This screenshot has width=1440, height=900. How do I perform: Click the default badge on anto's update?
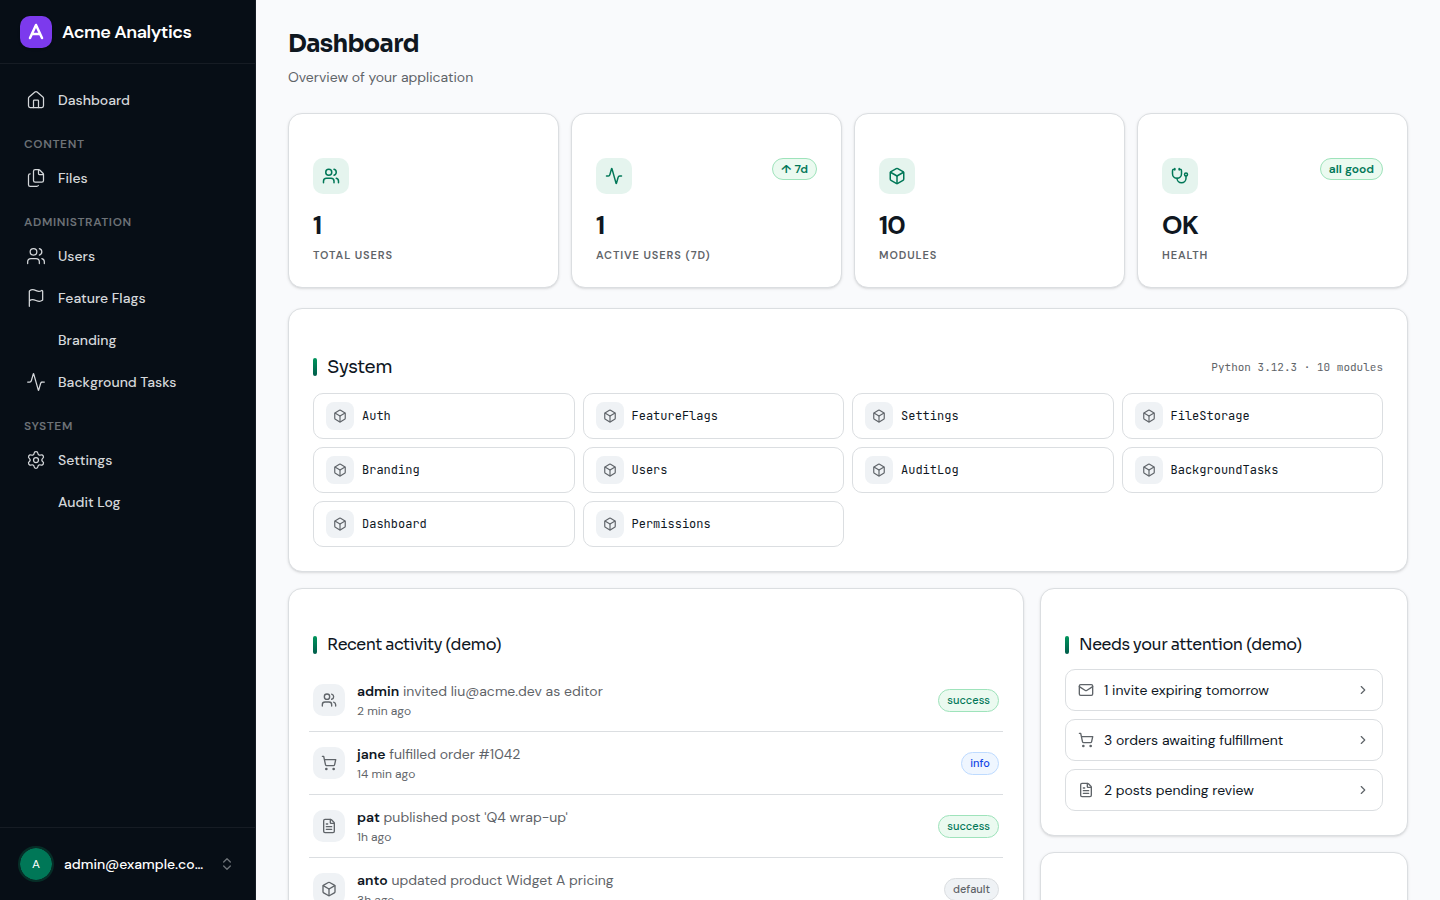point(971,889)
